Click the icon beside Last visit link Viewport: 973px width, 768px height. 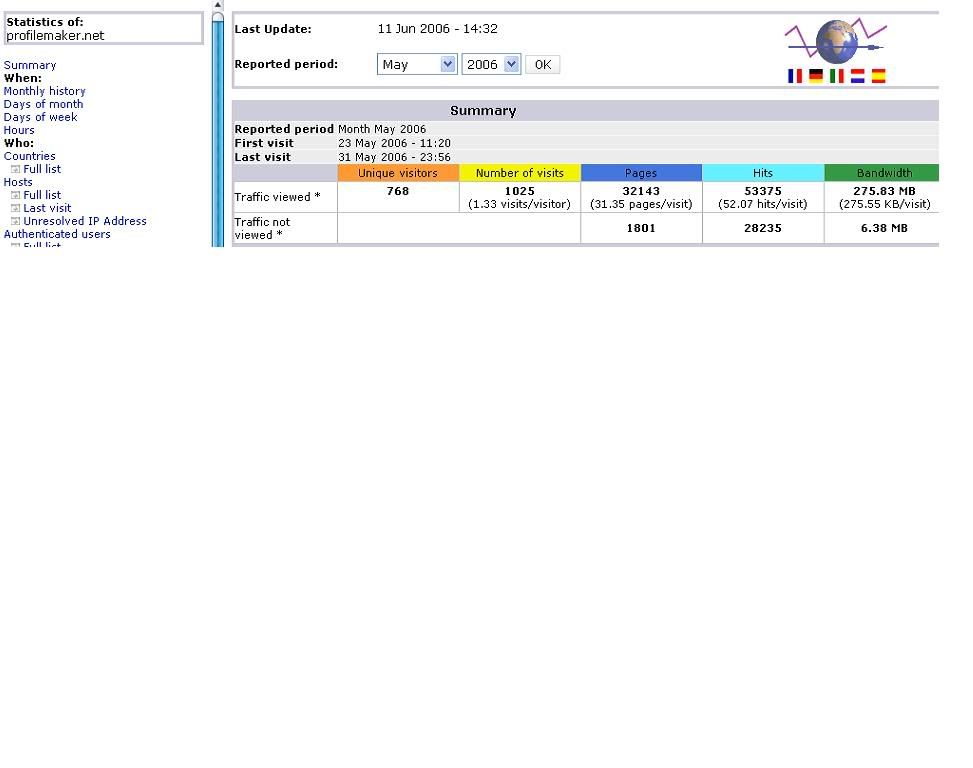16,208
